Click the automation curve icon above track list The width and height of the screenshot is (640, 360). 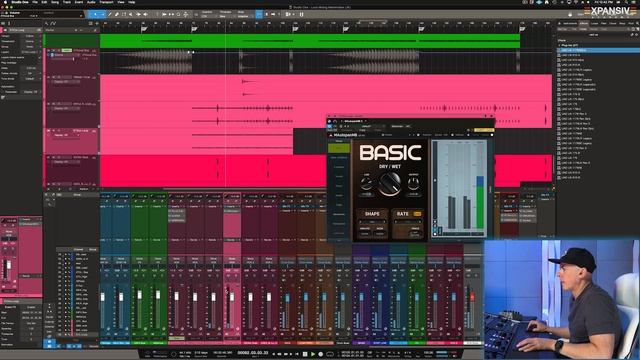[x=53, y=23]
